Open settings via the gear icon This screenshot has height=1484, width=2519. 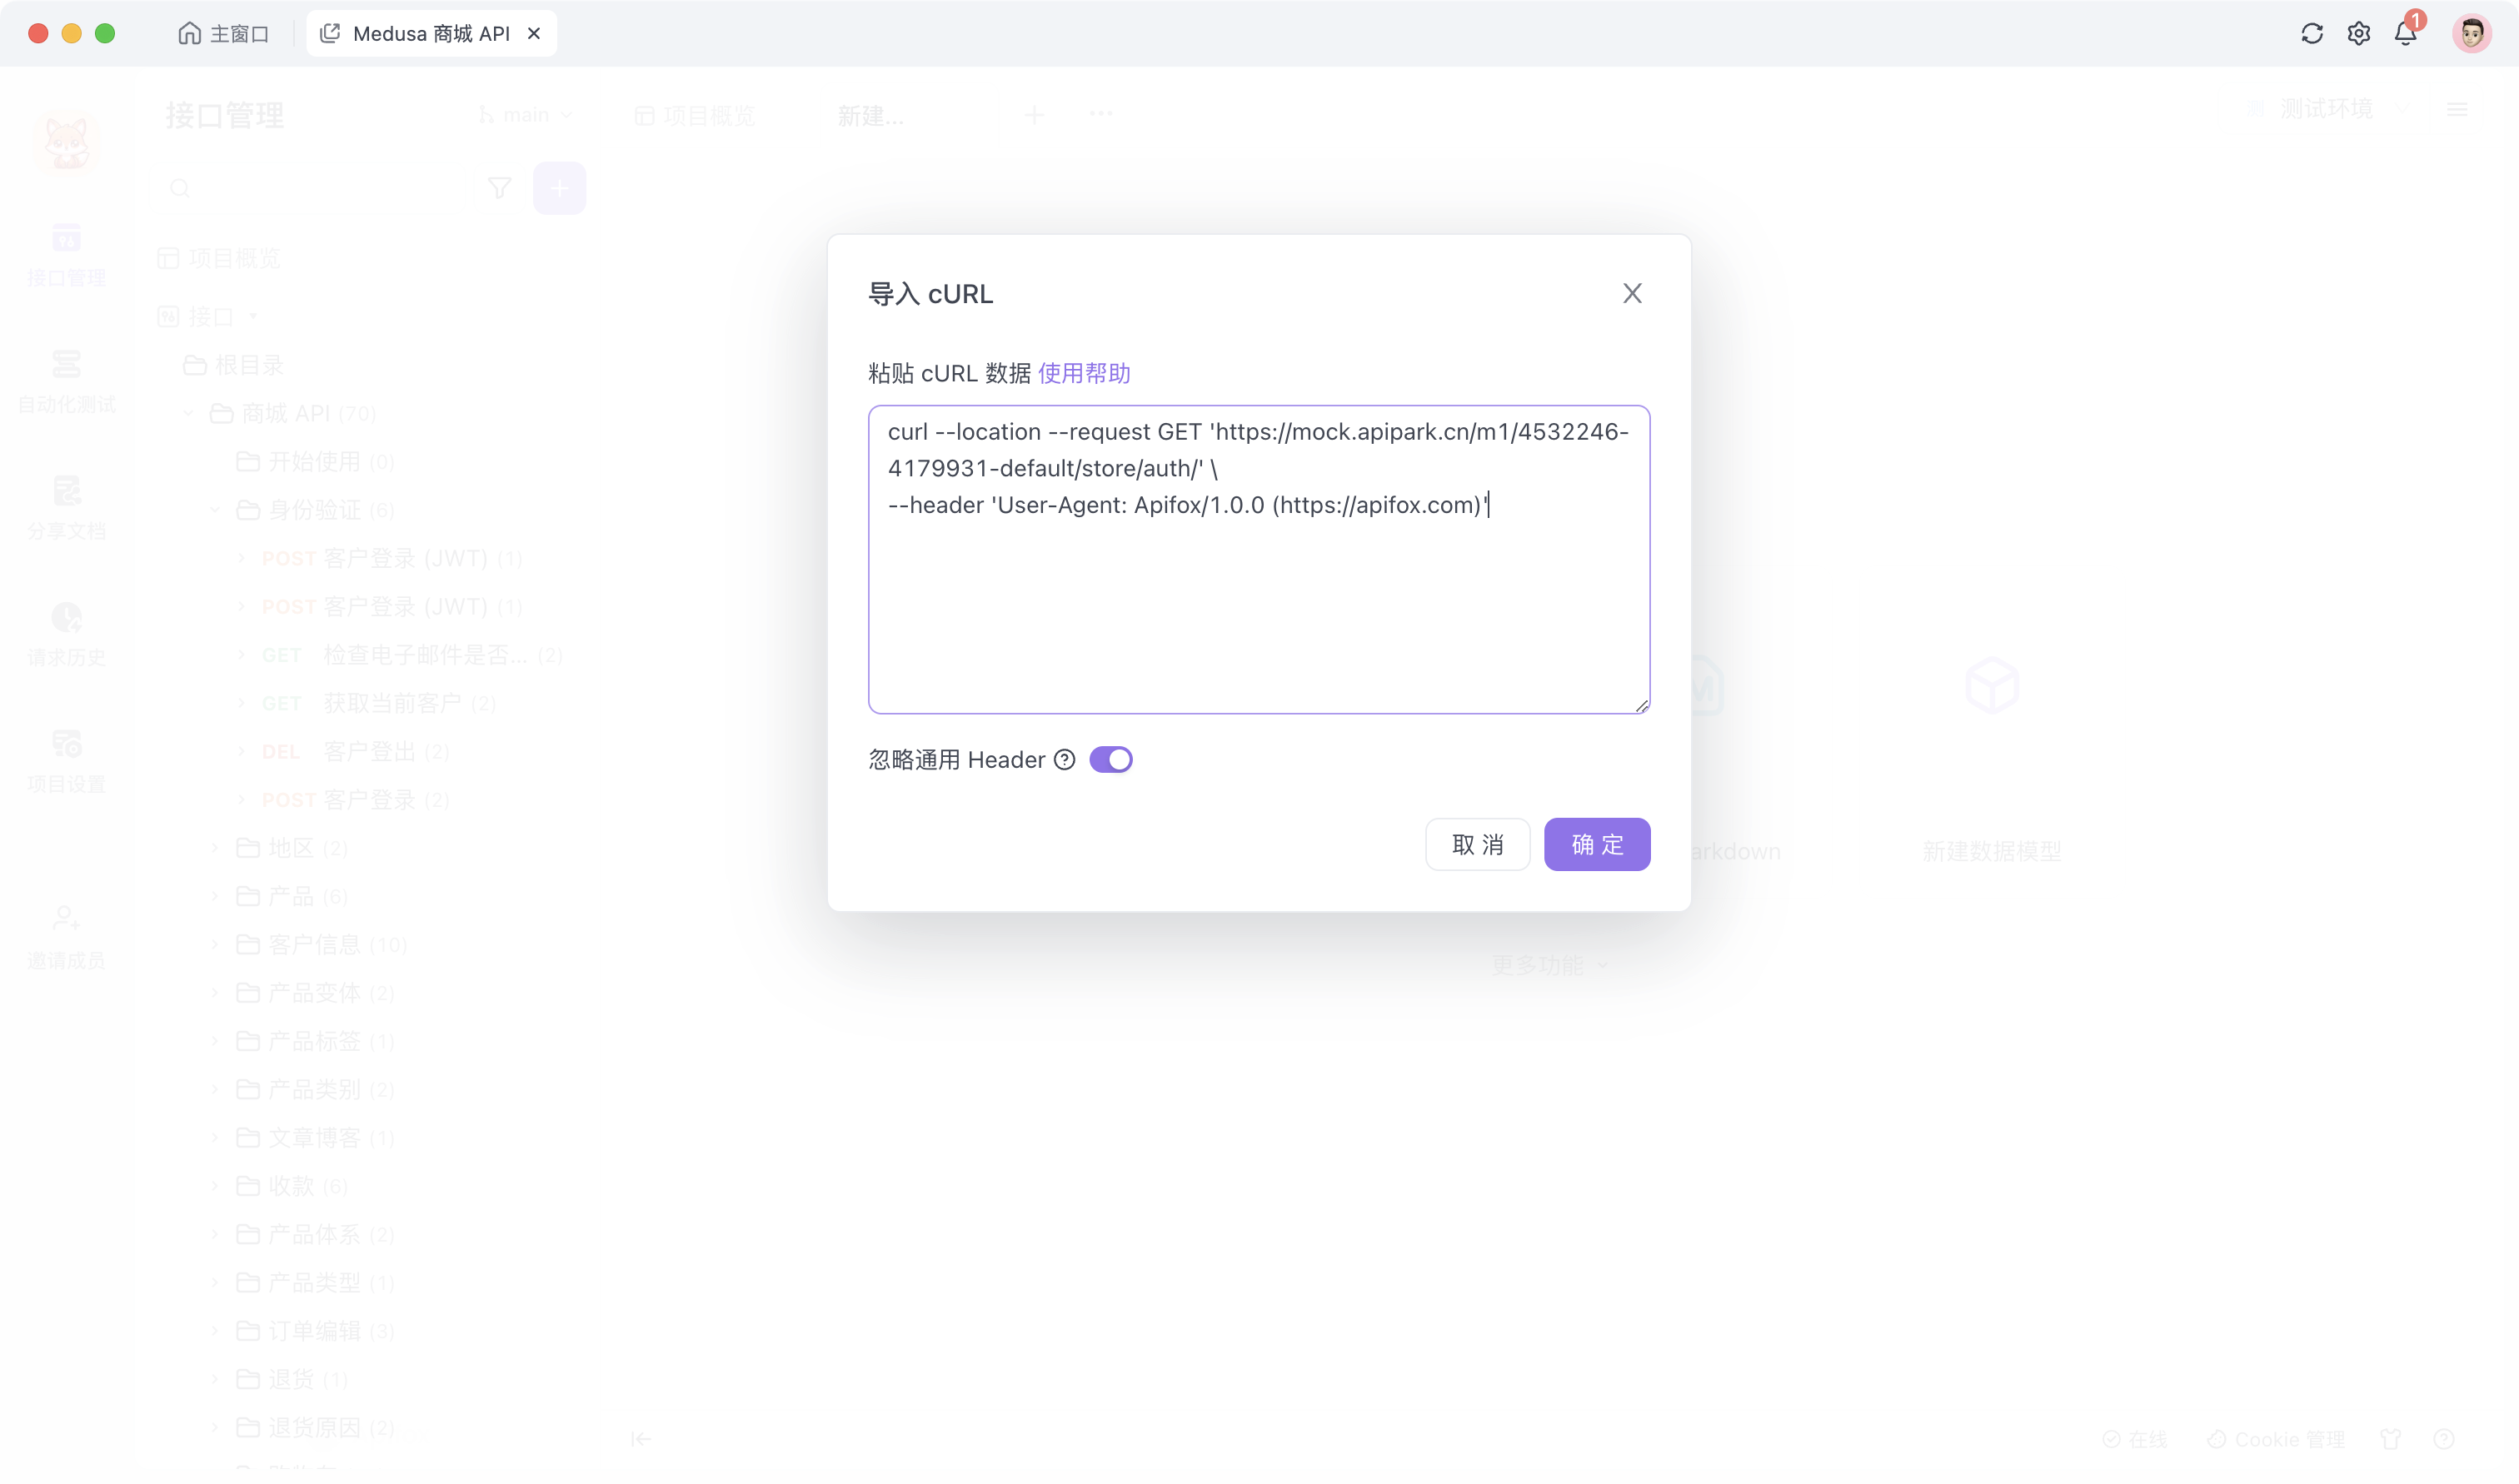[2358, 34]
